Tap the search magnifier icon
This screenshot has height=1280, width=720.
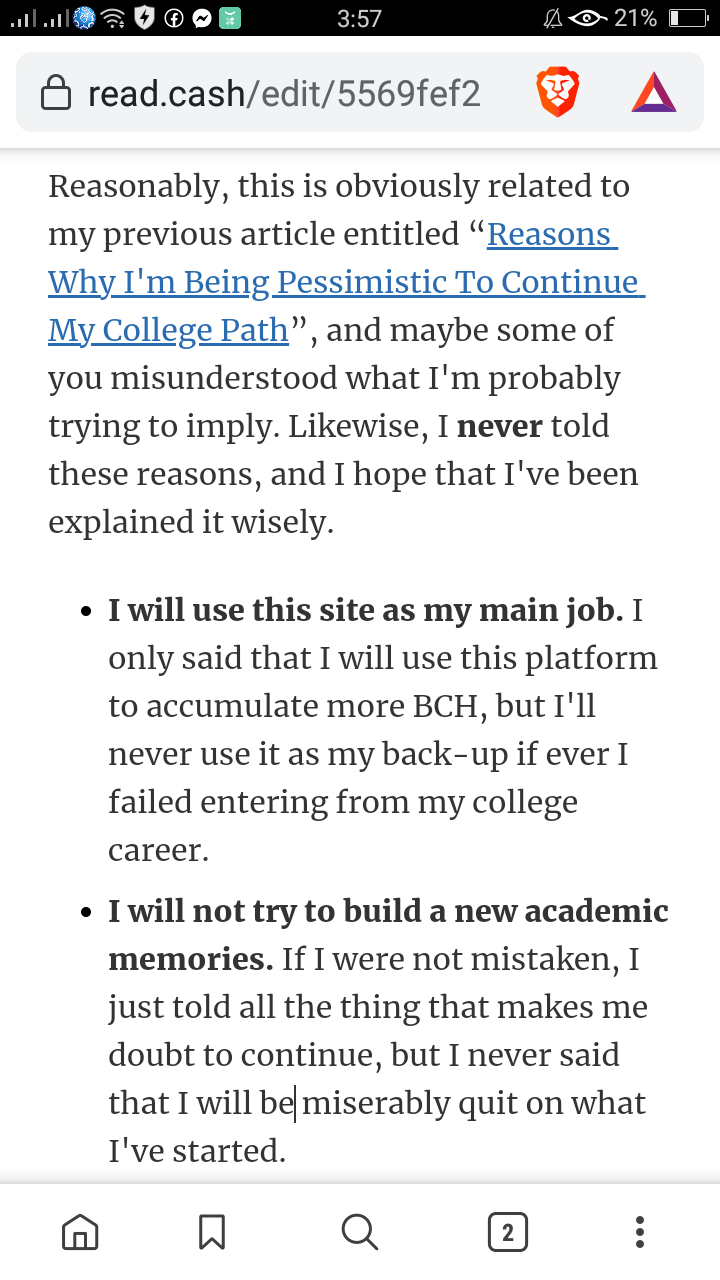tap(359, 1232)
